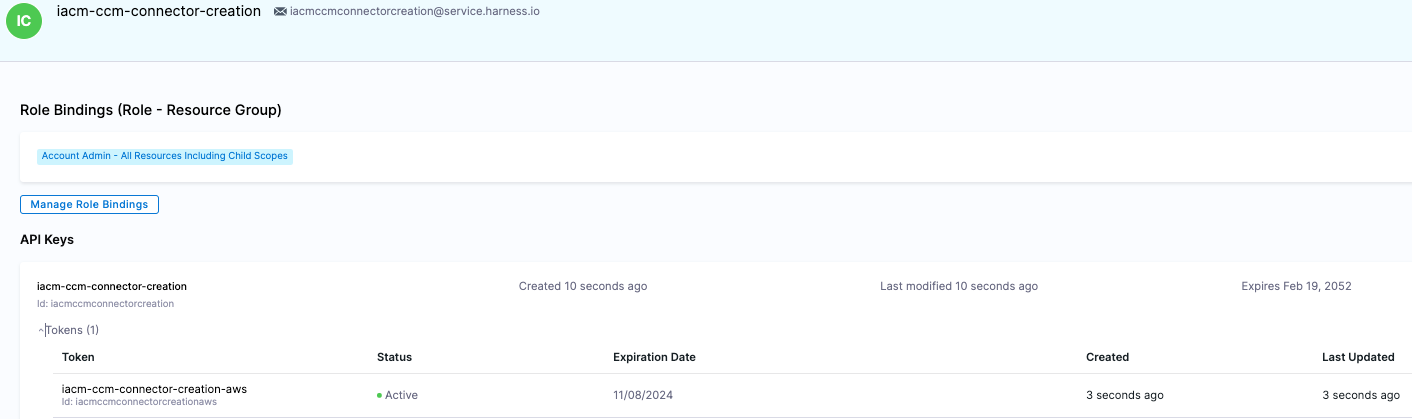Click the green Active status dot
Image resolution: width=1412 pixels, height=419 pixels.
pos(380,395)
